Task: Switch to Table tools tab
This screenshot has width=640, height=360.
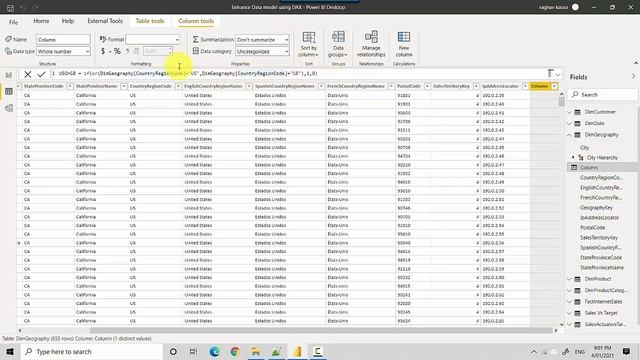Action: tap(150, 21)
